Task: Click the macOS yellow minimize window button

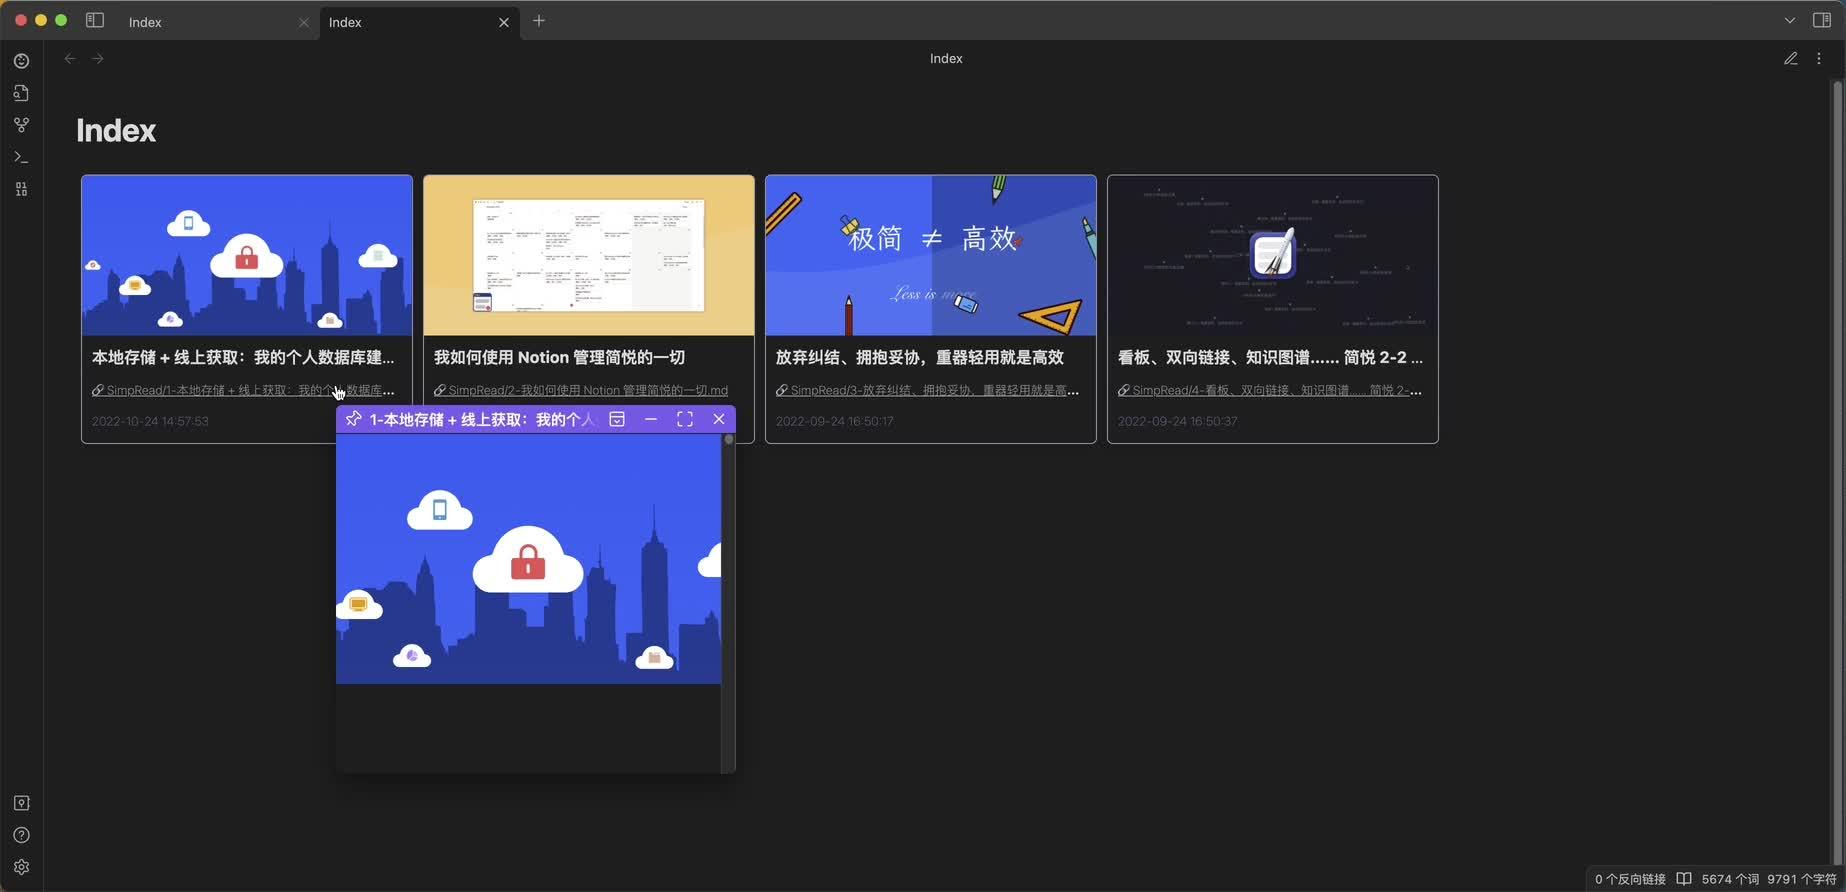Action: [x=41, y=20]
